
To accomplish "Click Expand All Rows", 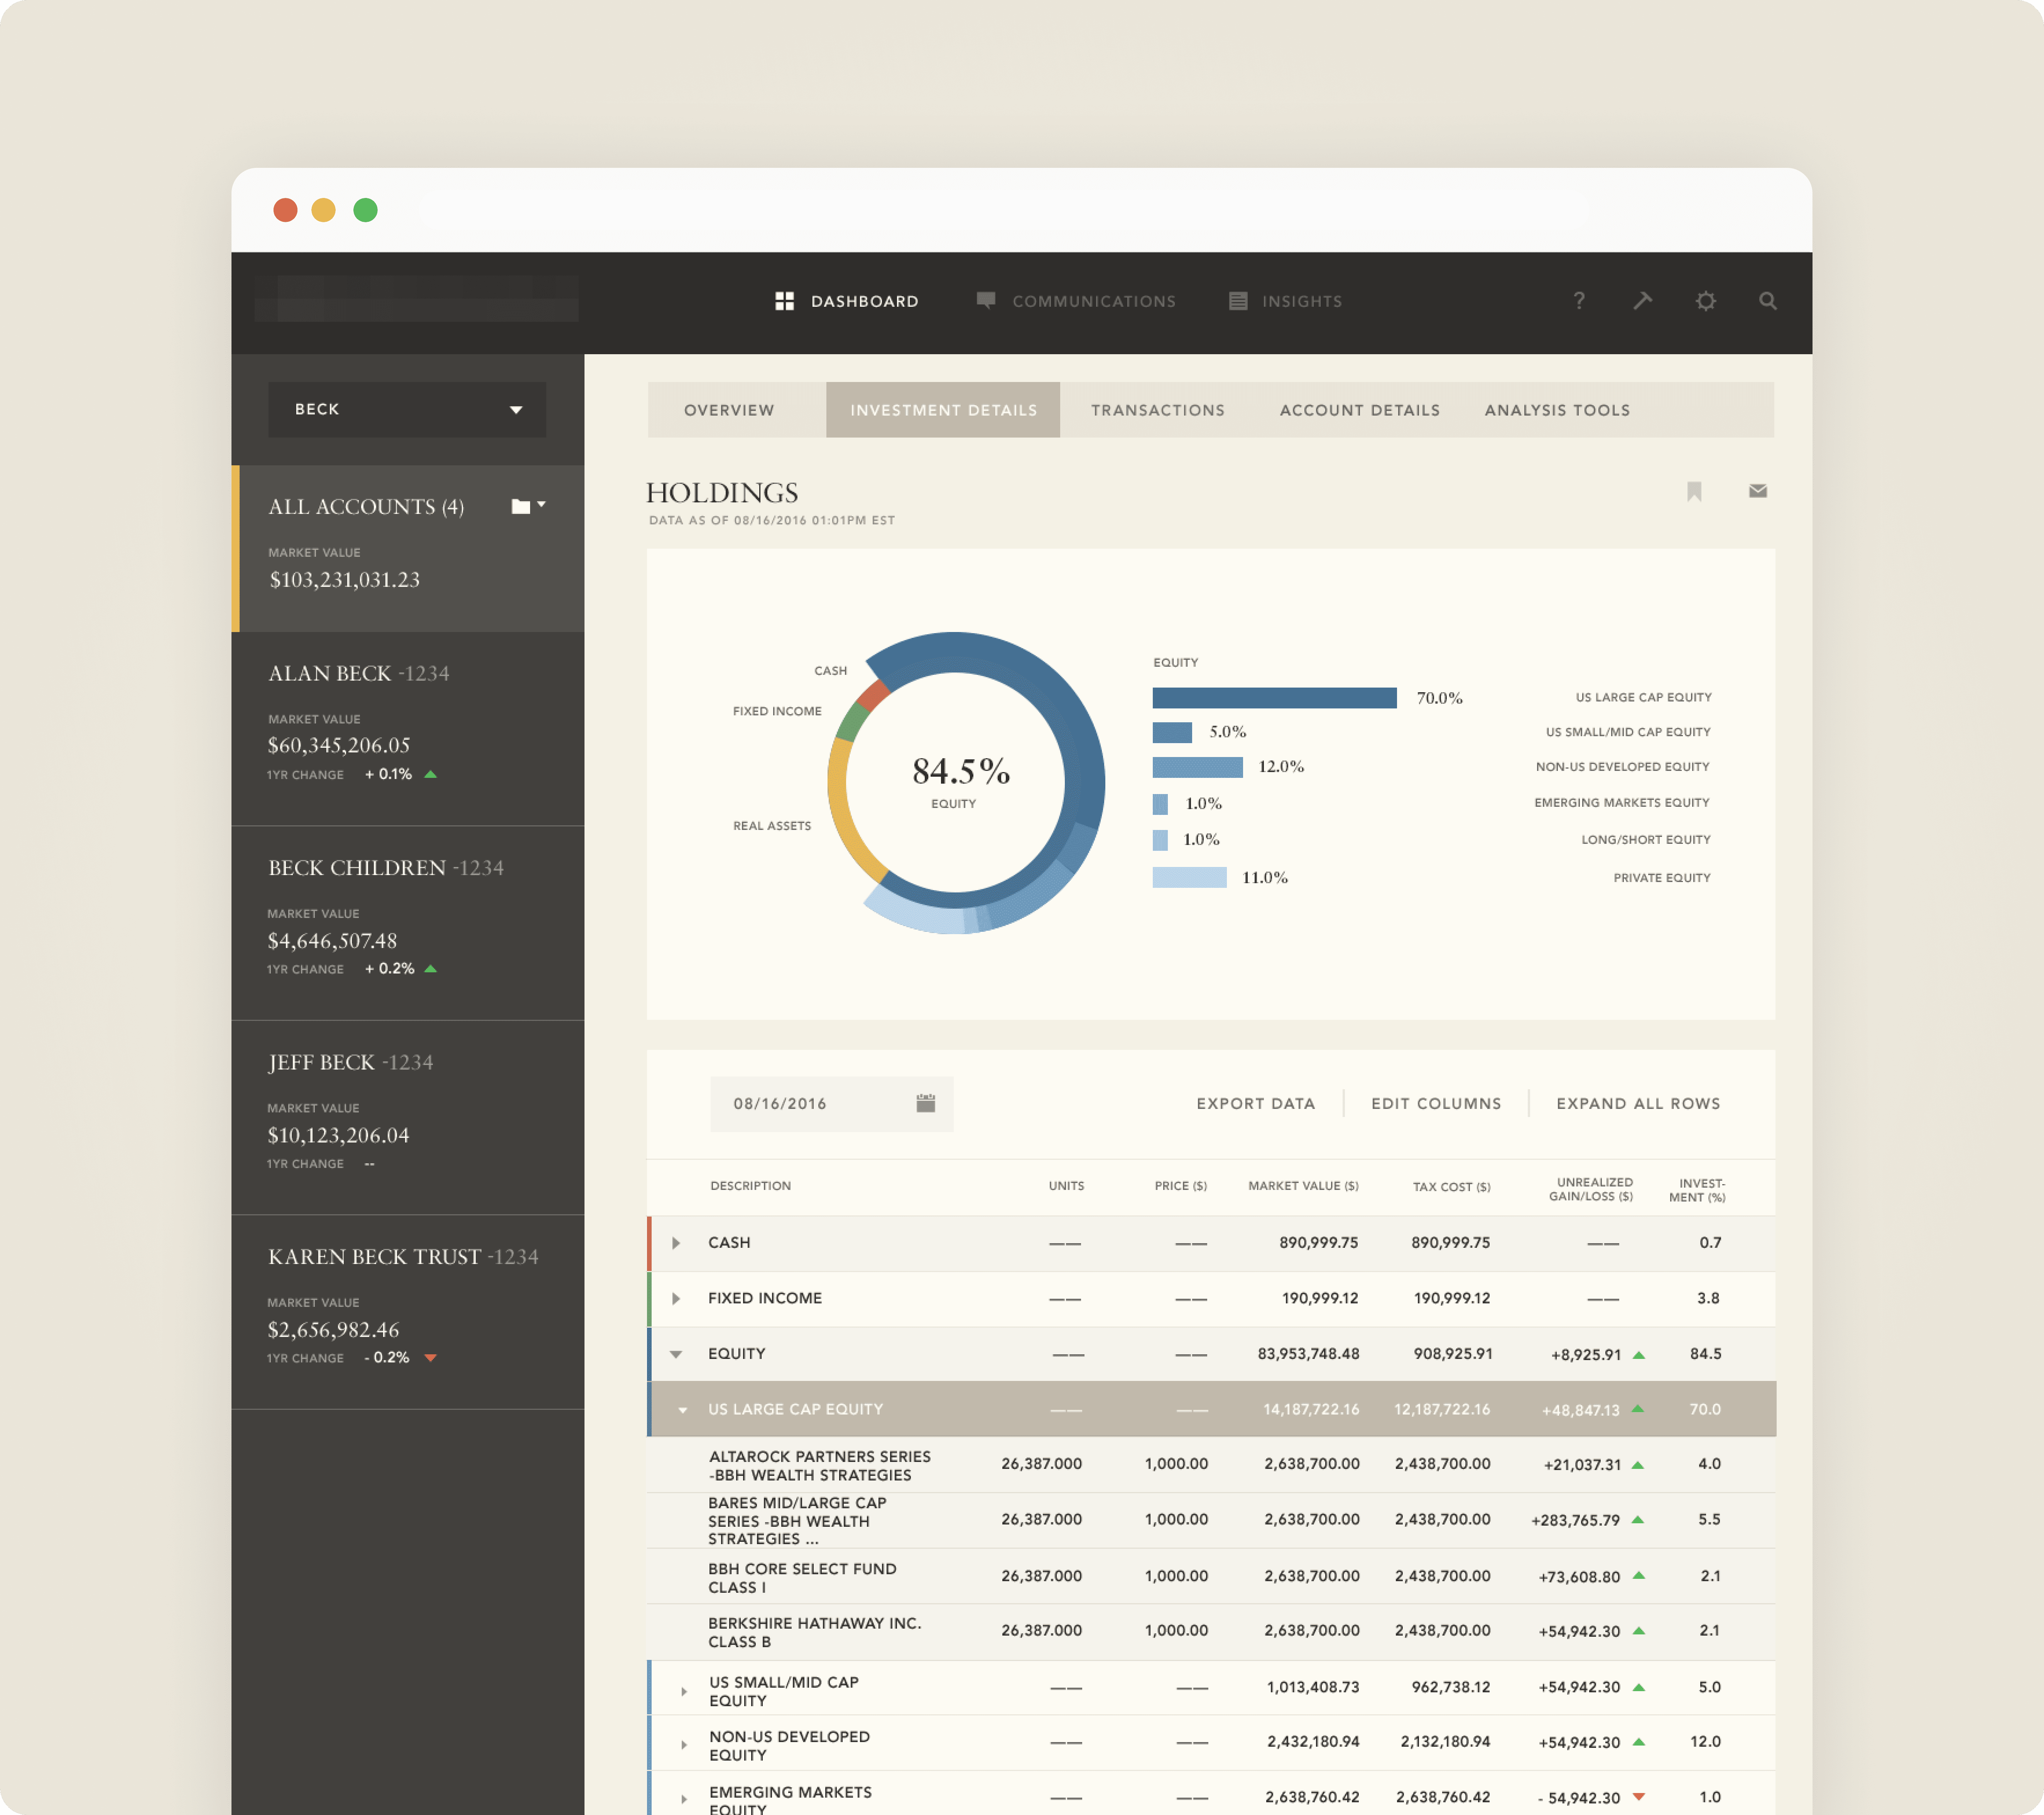I will tap(1638, 1104).
